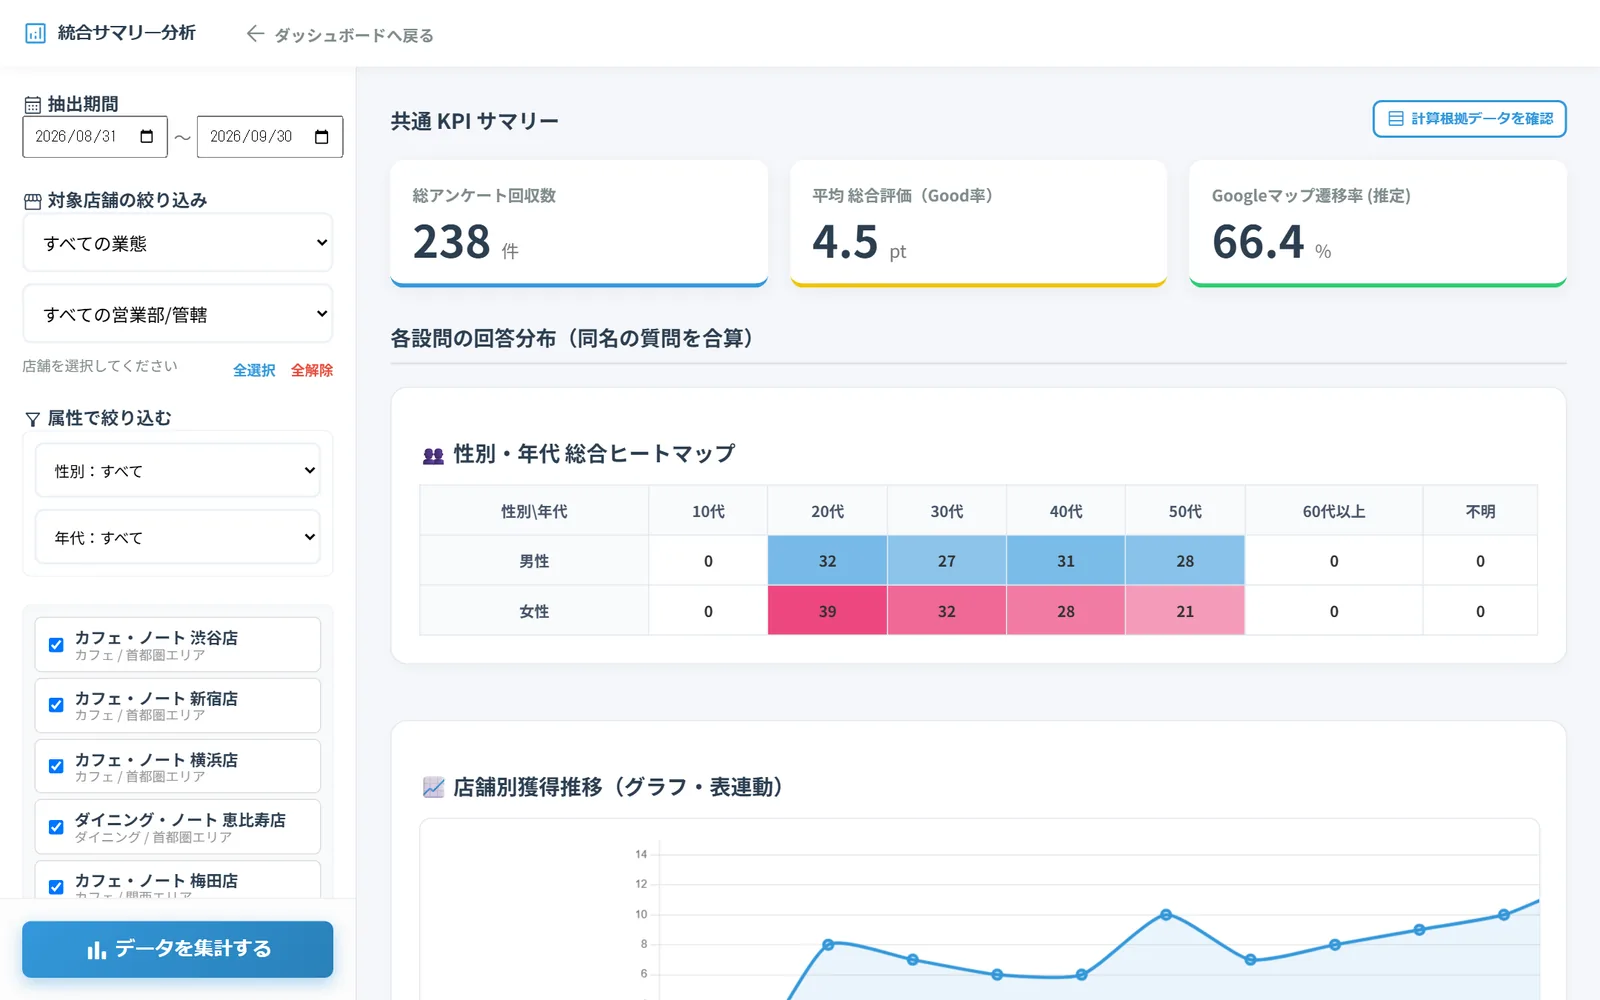Click 全解除 to deselect all stores
The image size is (1600, 1000).
point(312,370)
